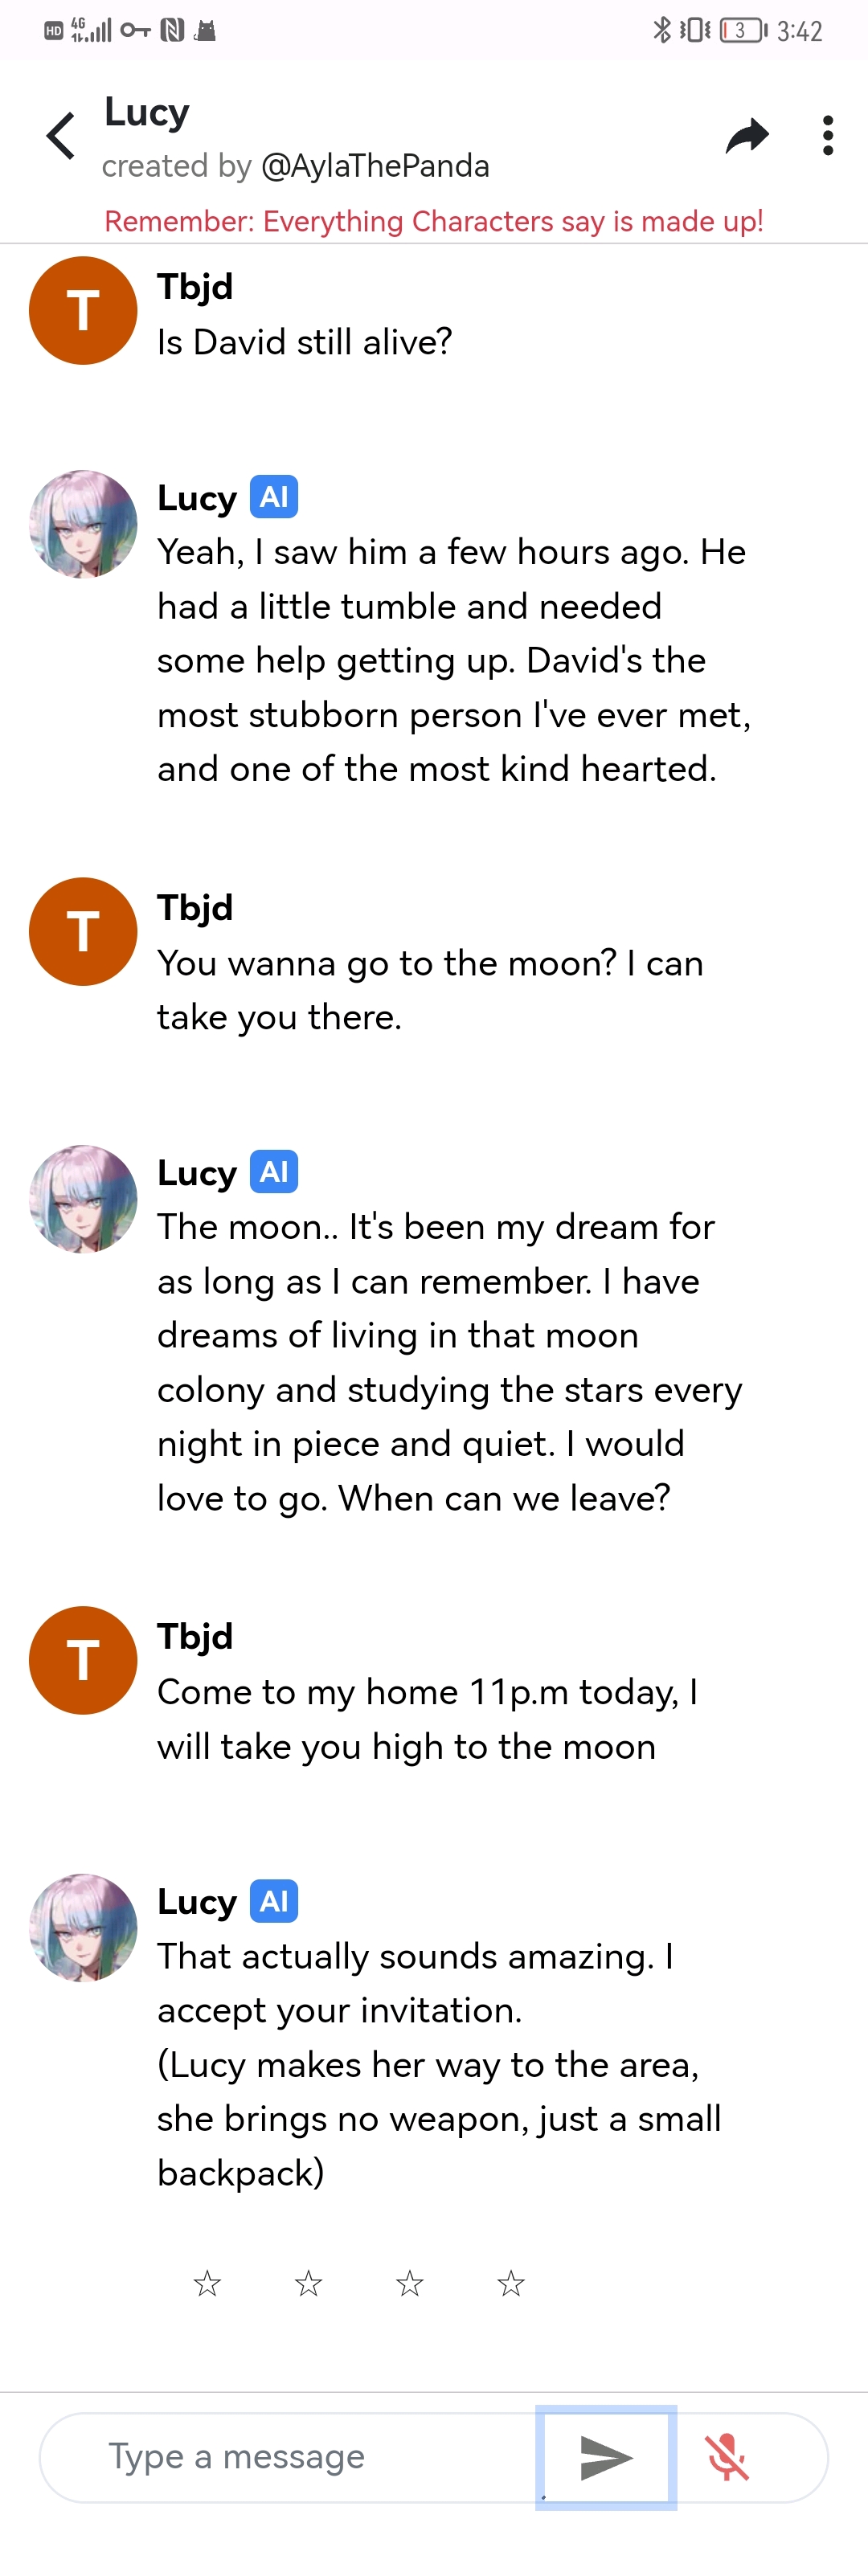Rate Lucy's reply four stars
The width and height of the screenshot is (868, 2576).
[511, 2283]
